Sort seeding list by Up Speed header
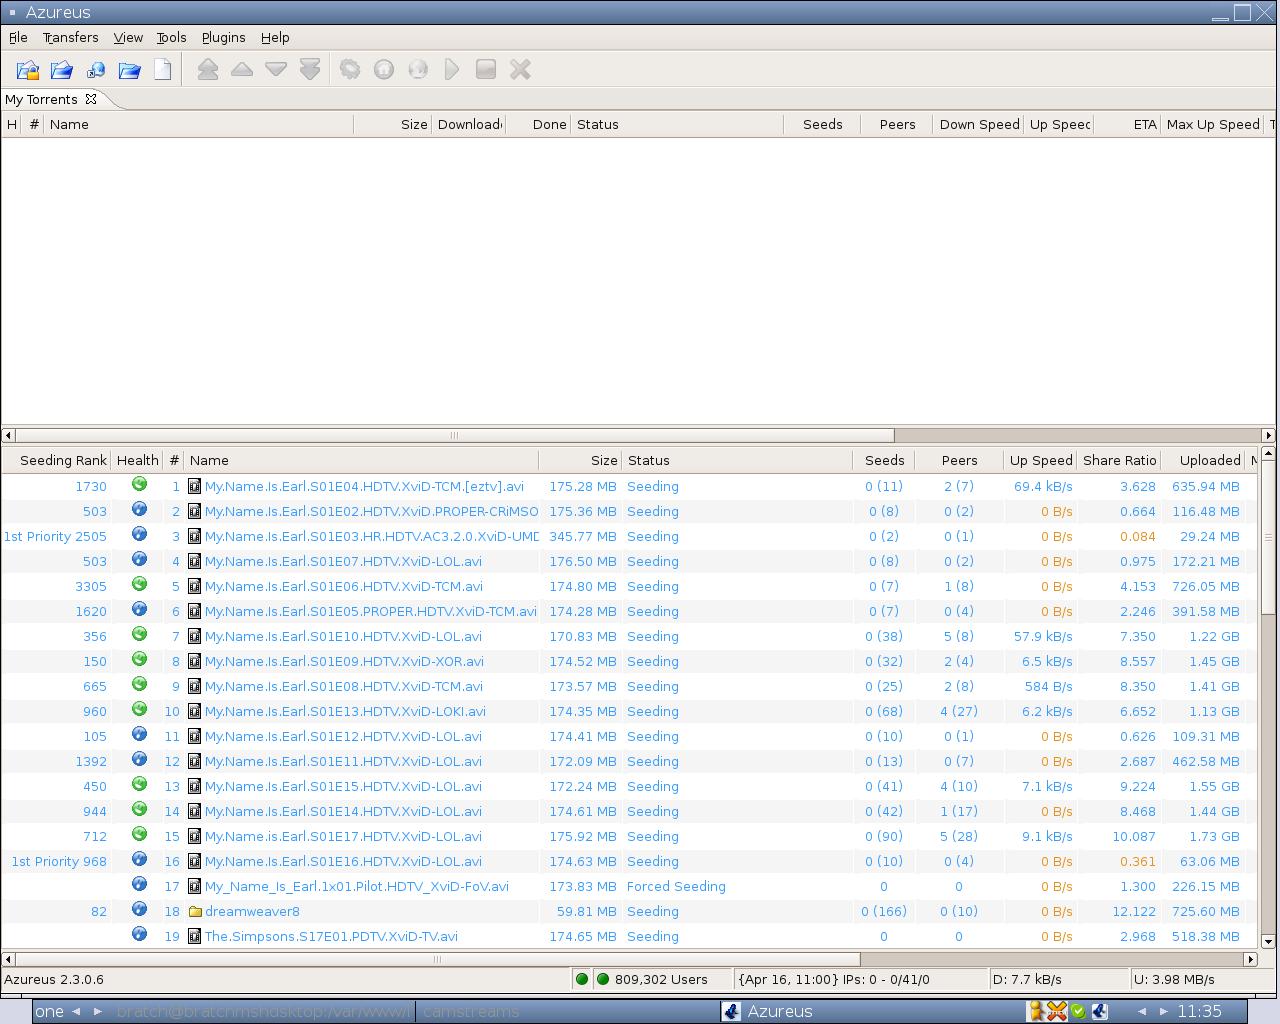 click(x=1040, y=460)
